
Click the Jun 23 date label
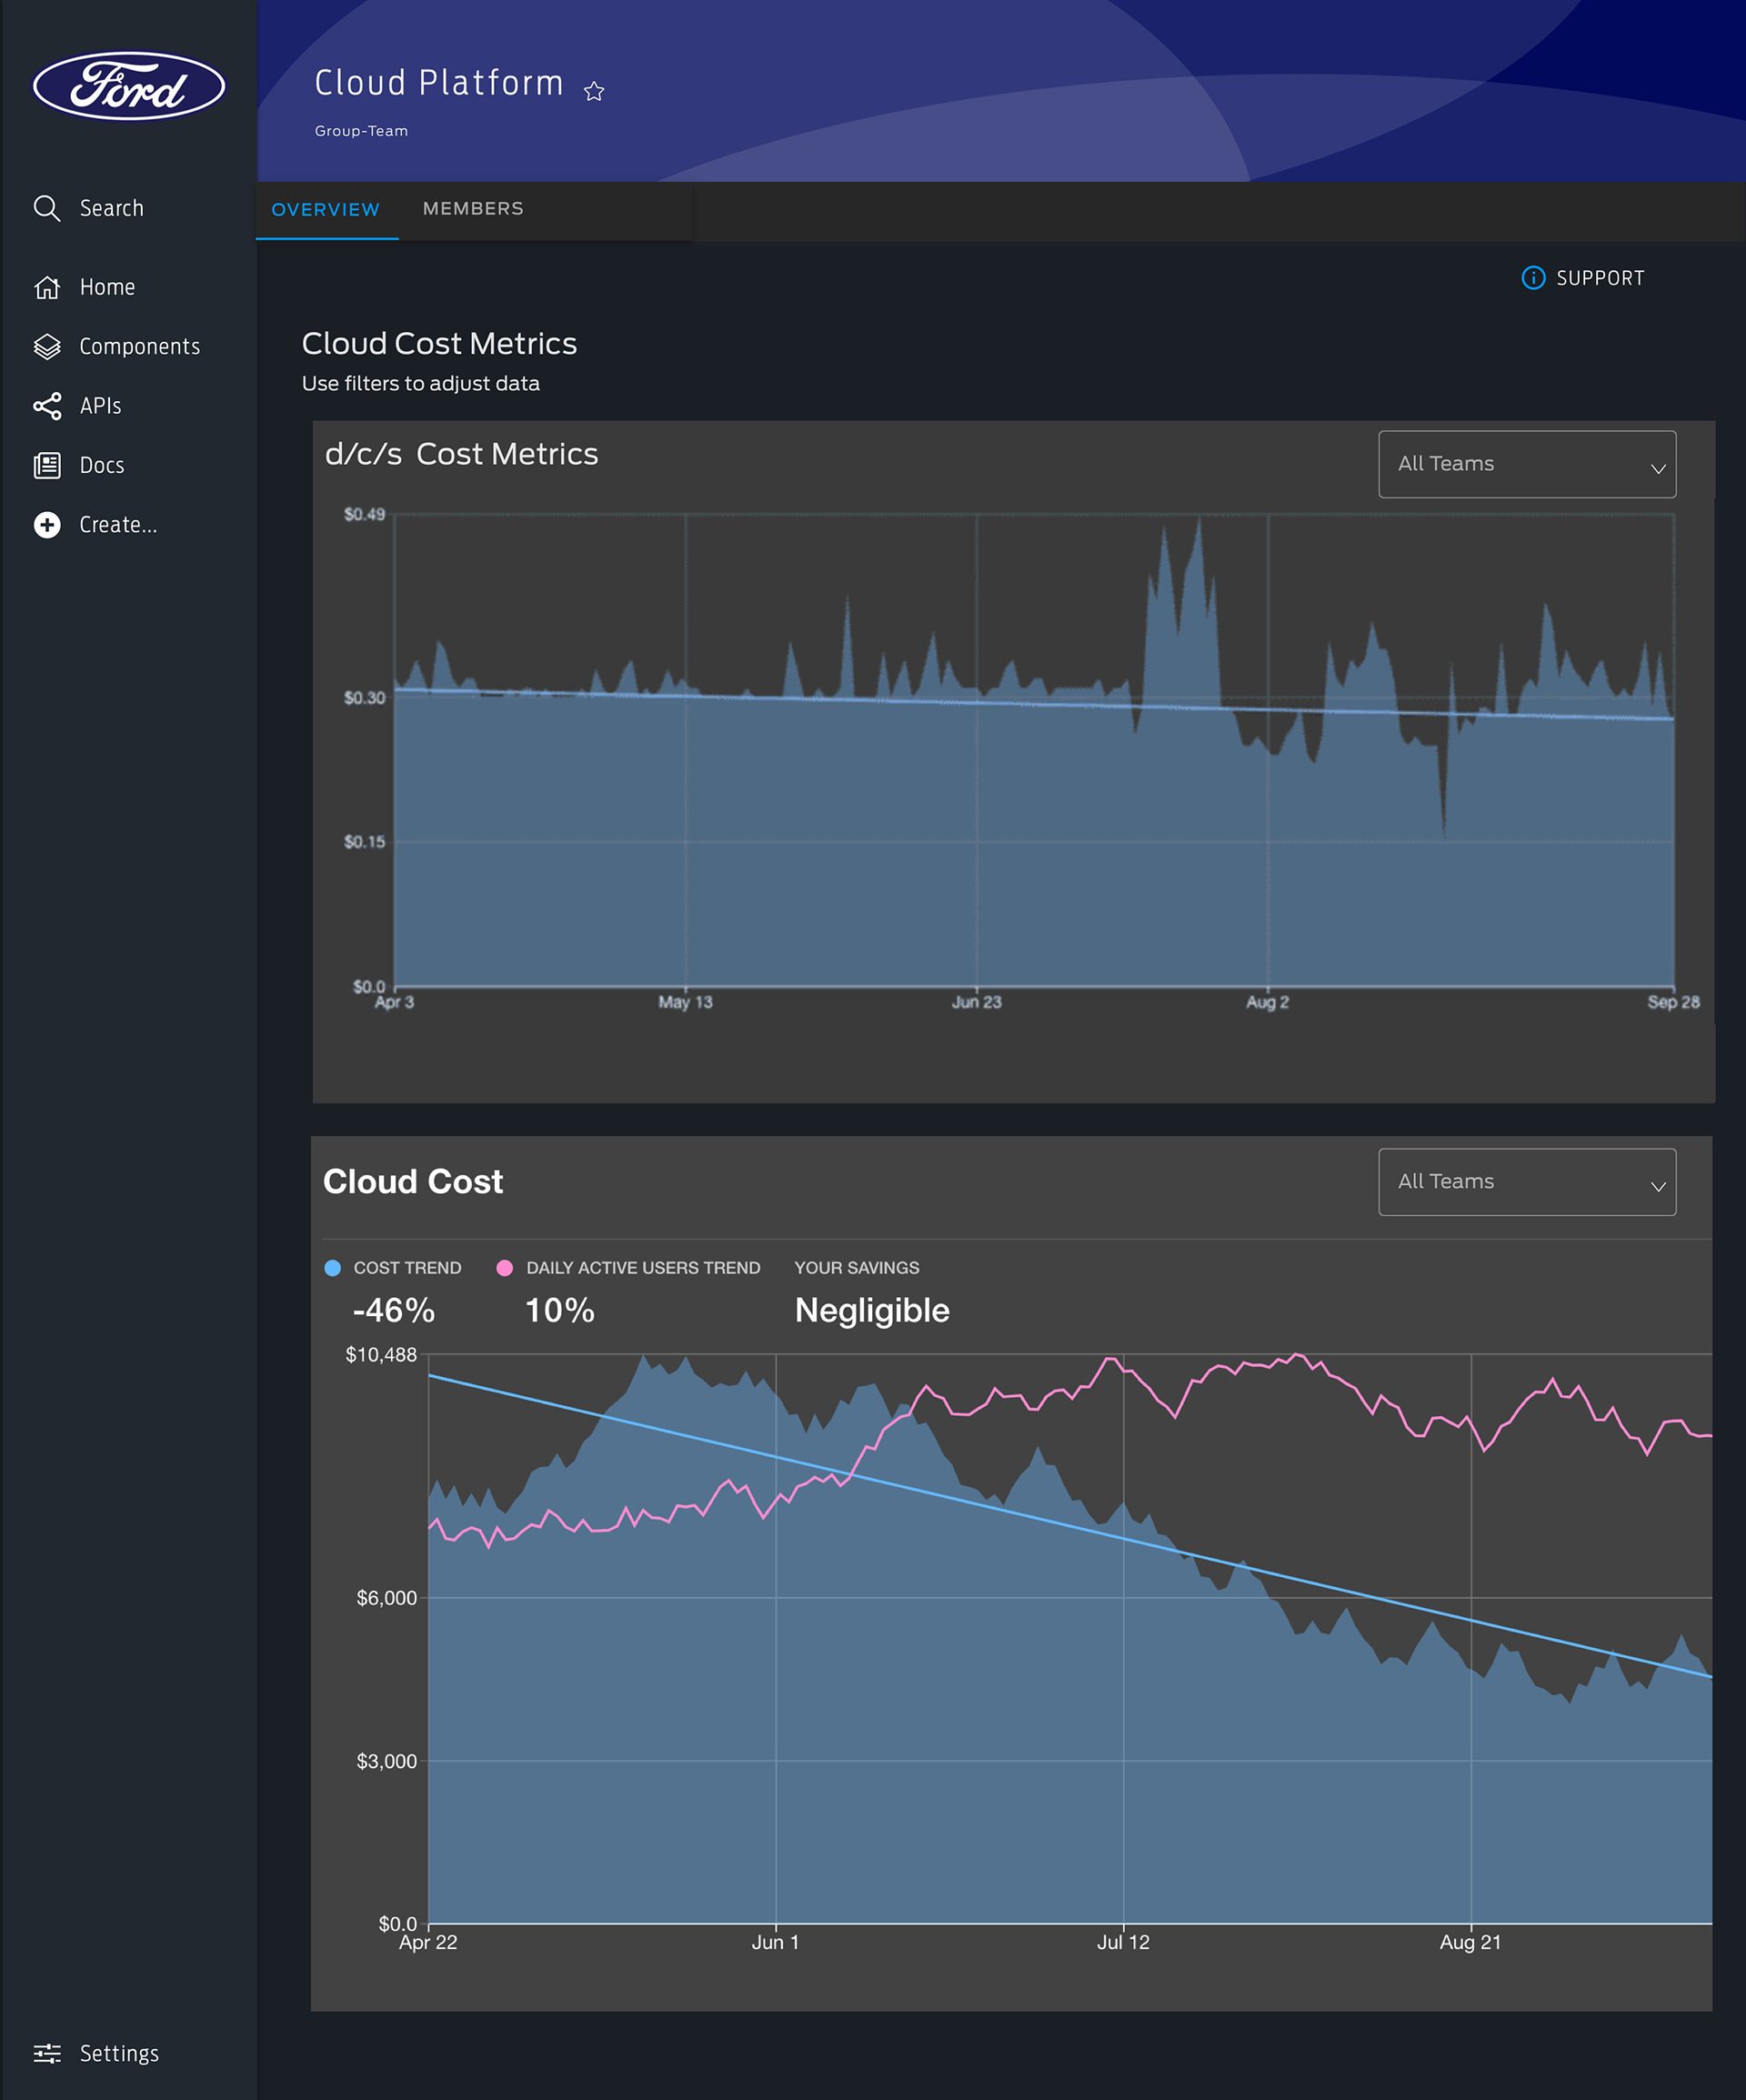pos(976,1002)
